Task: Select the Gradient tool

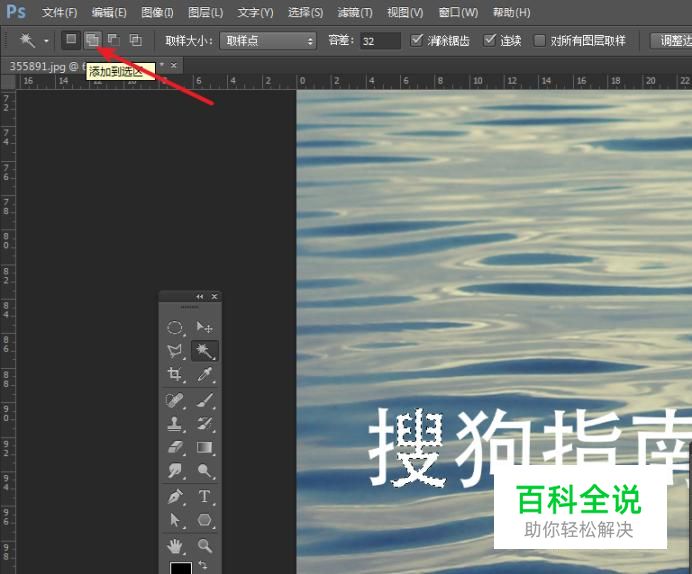Action: tap(204, 447)
